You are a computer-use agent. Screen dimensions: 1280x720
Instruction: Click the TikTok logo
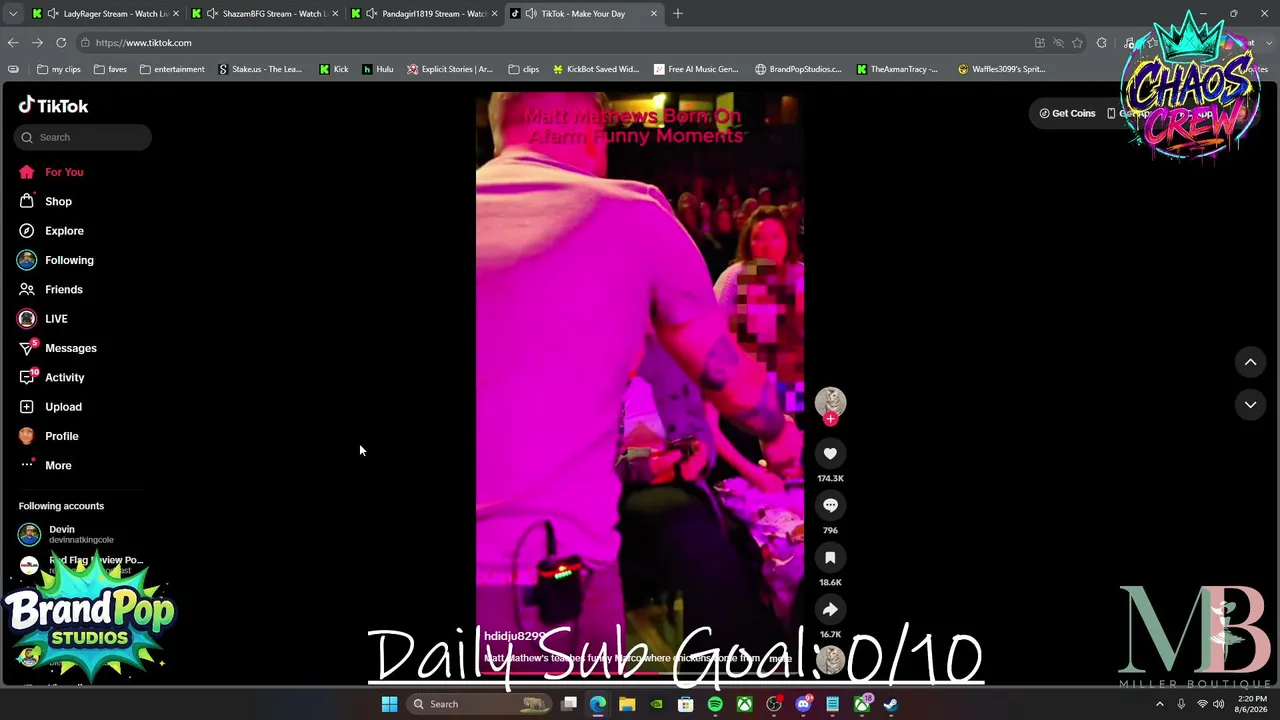pos(53,106)
